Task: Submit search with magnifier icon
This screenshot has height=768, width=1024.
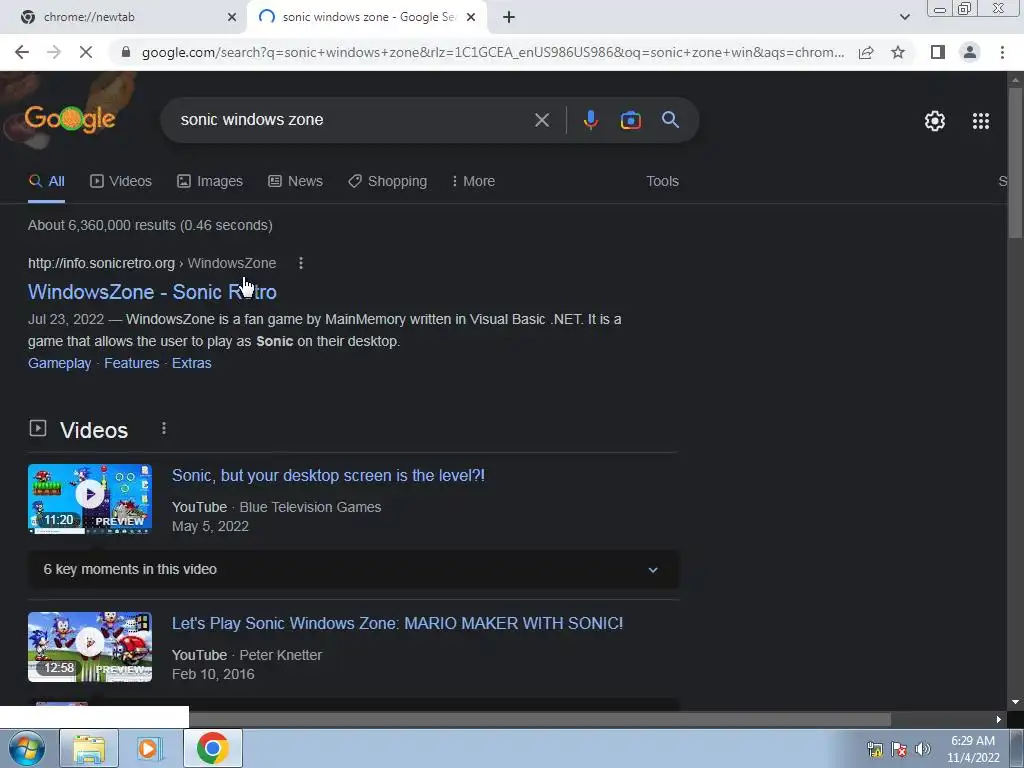Action: [x=670, y=120]
